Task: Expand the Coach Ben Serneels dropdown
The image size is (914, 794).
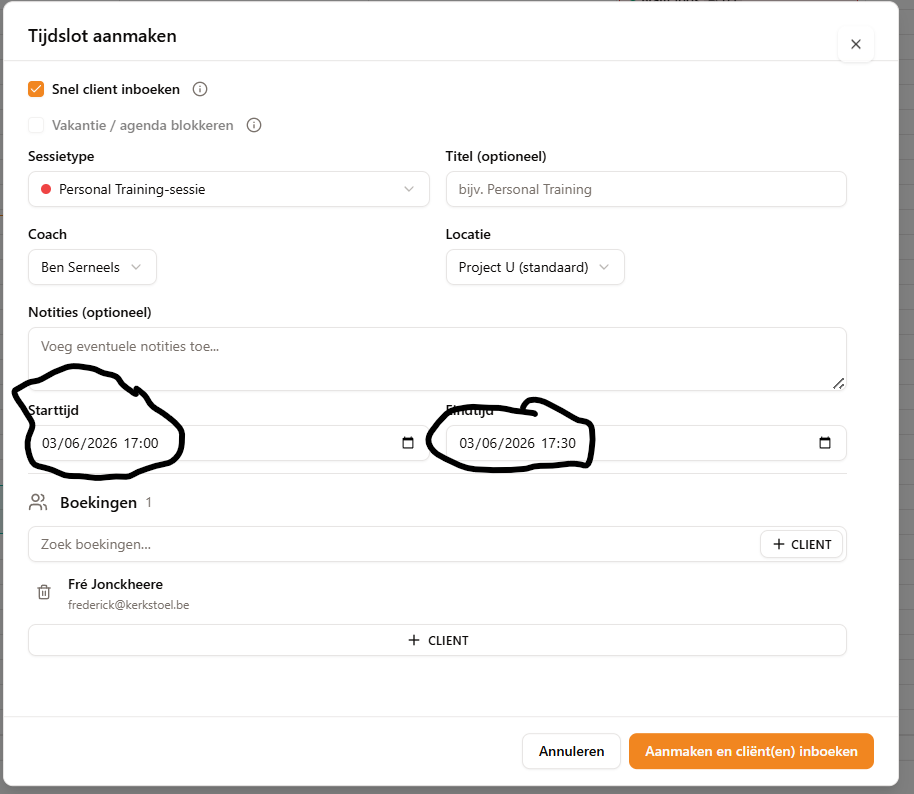Action: point(92,267)
